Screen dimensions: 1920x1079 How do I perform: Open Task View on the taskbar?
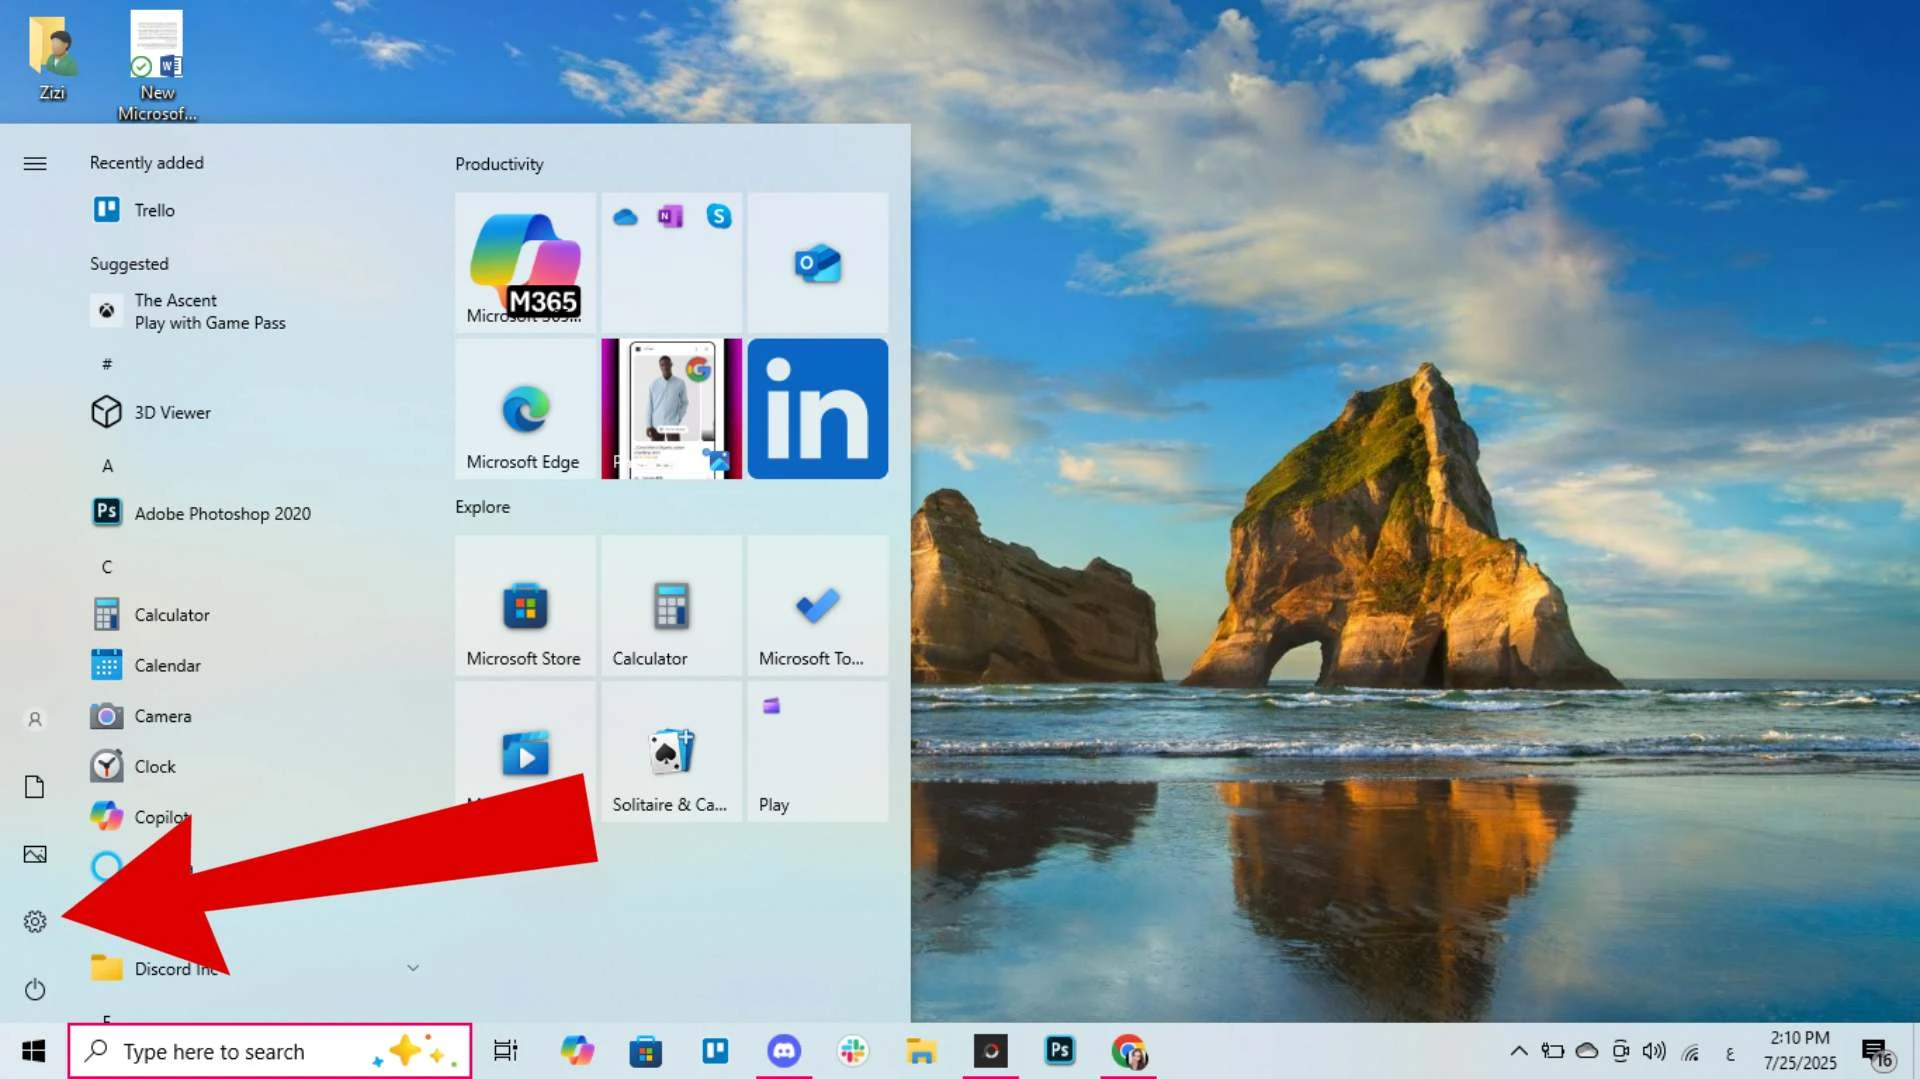[506, 1051]
